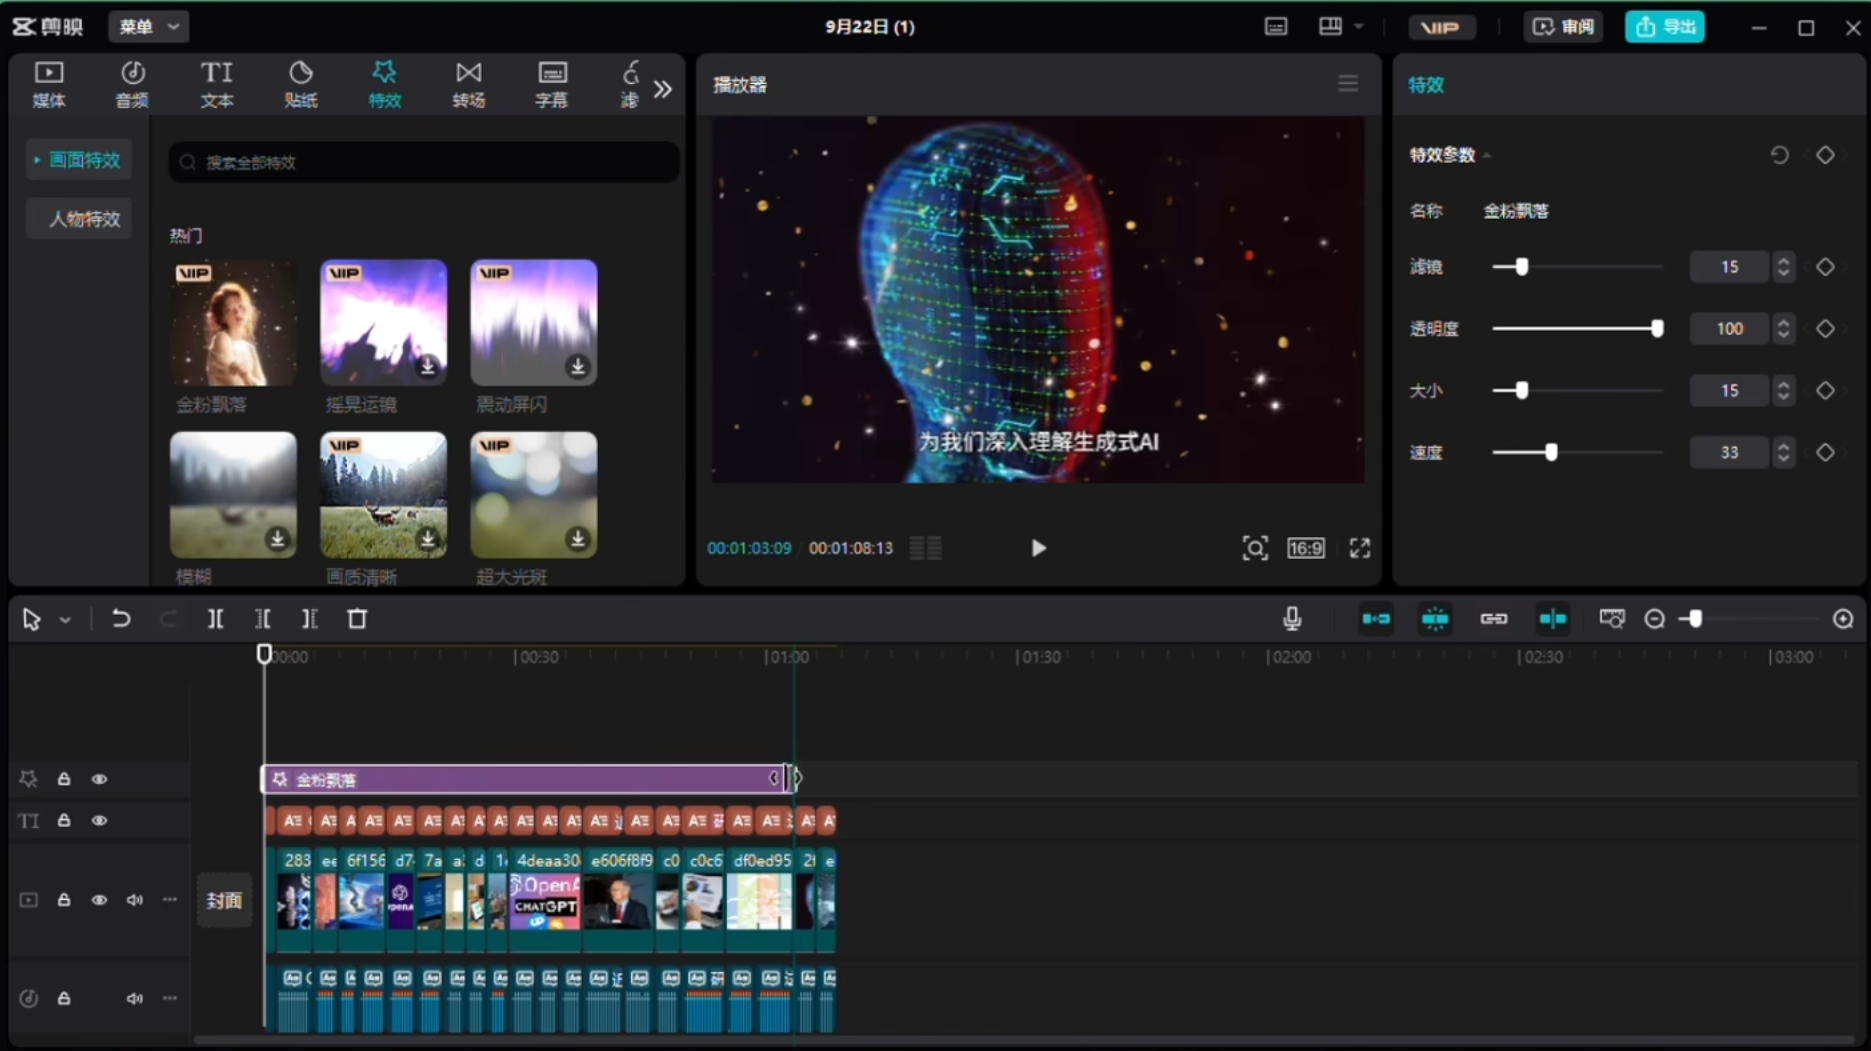
Task: Click the fullscreen preview icon
Action: 1359,548
